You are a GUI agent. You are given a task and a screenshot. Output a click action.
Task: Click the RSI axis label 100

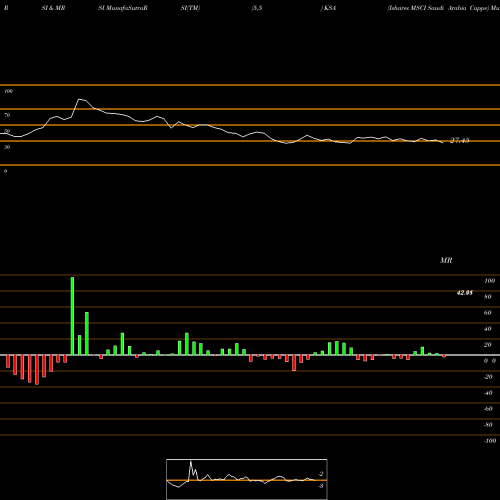(9, 91)
